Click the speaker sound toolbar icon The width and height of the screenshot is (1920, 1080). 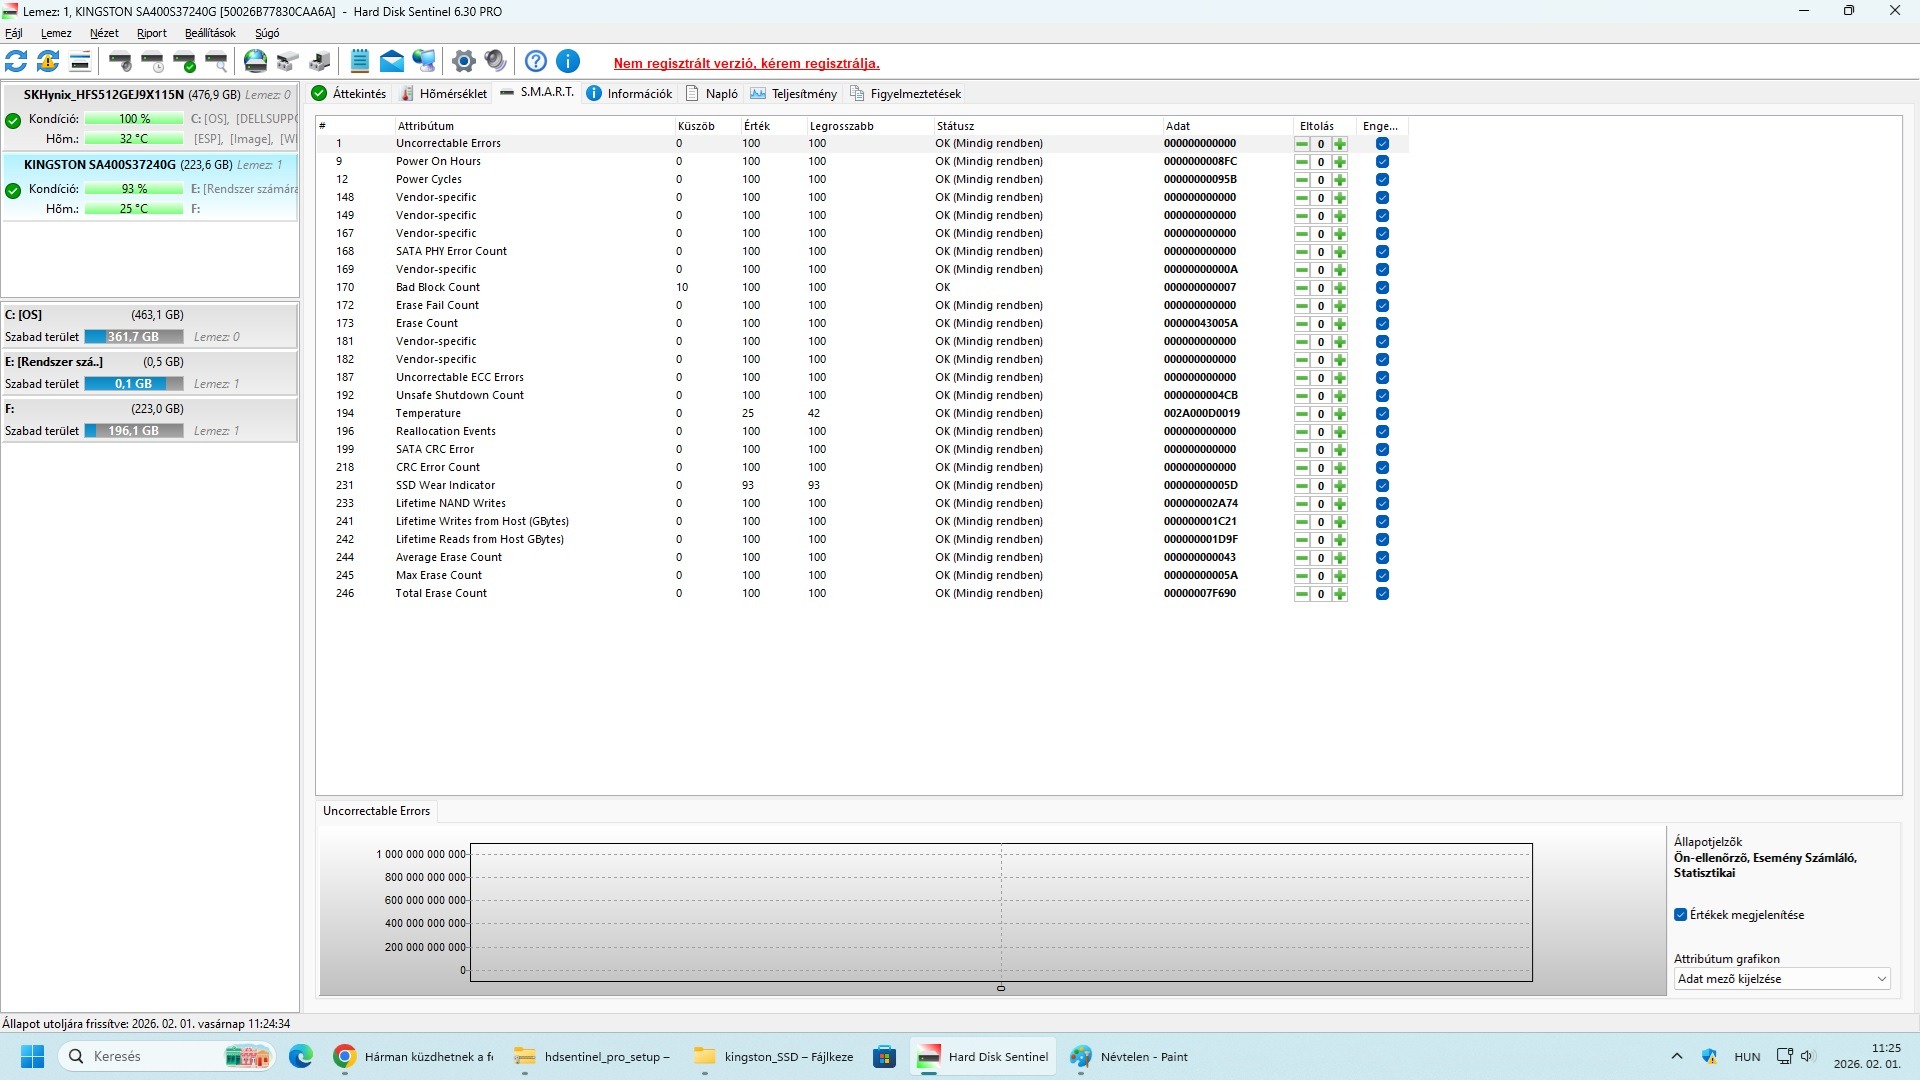[x=495, y=62]
